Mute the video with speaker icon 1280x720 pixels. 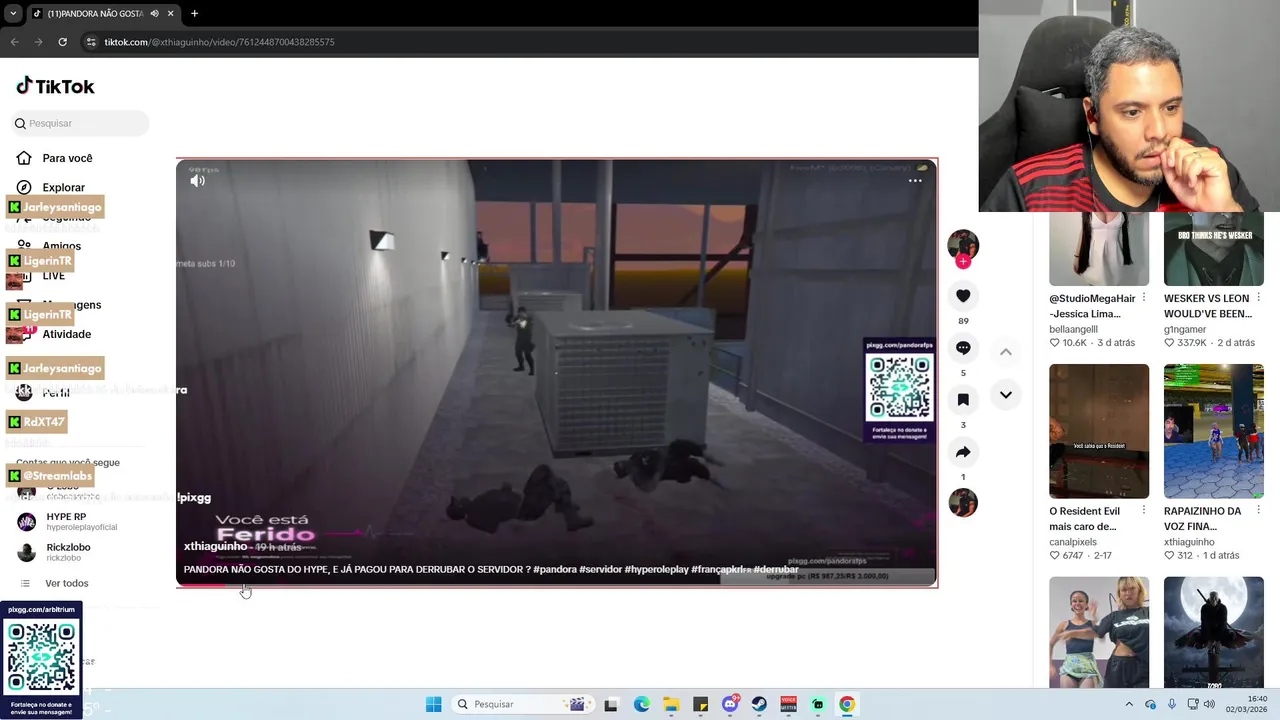point(198,181)
